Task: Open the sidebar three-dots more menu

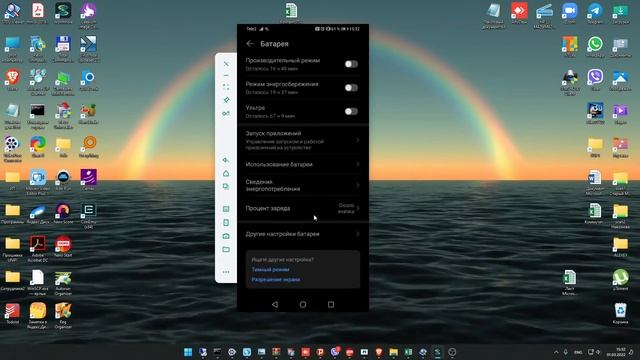Action: pyautogui.click(x=226, y=272)
